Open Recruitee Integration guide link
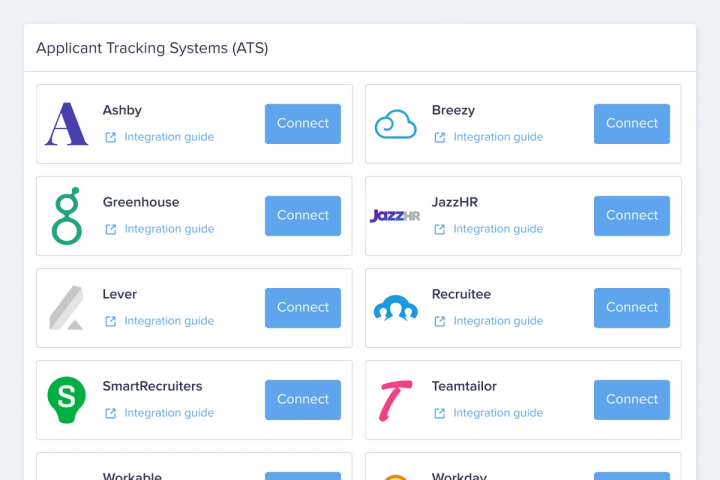Image resolution: width=720 pixels, height=480 pixels. (x=498, y=321)
